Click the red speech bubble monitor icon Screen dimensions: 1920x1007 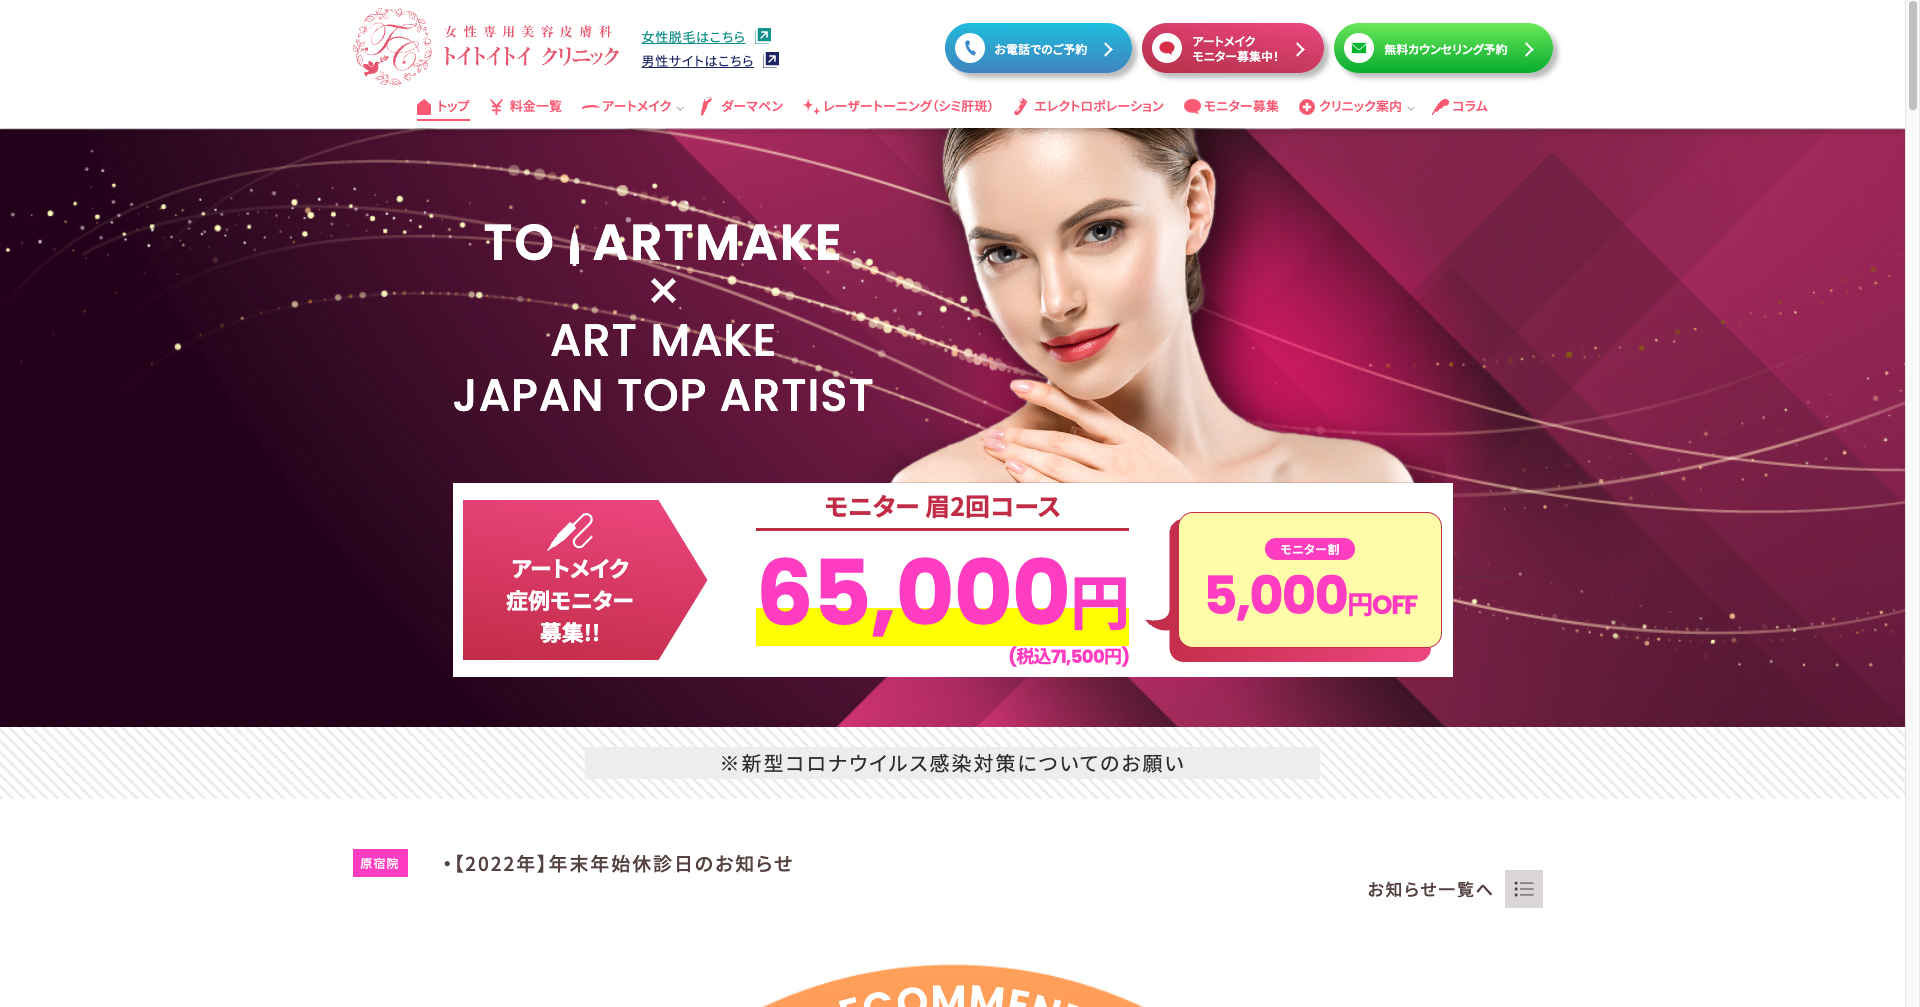[x=1166, y=49]
